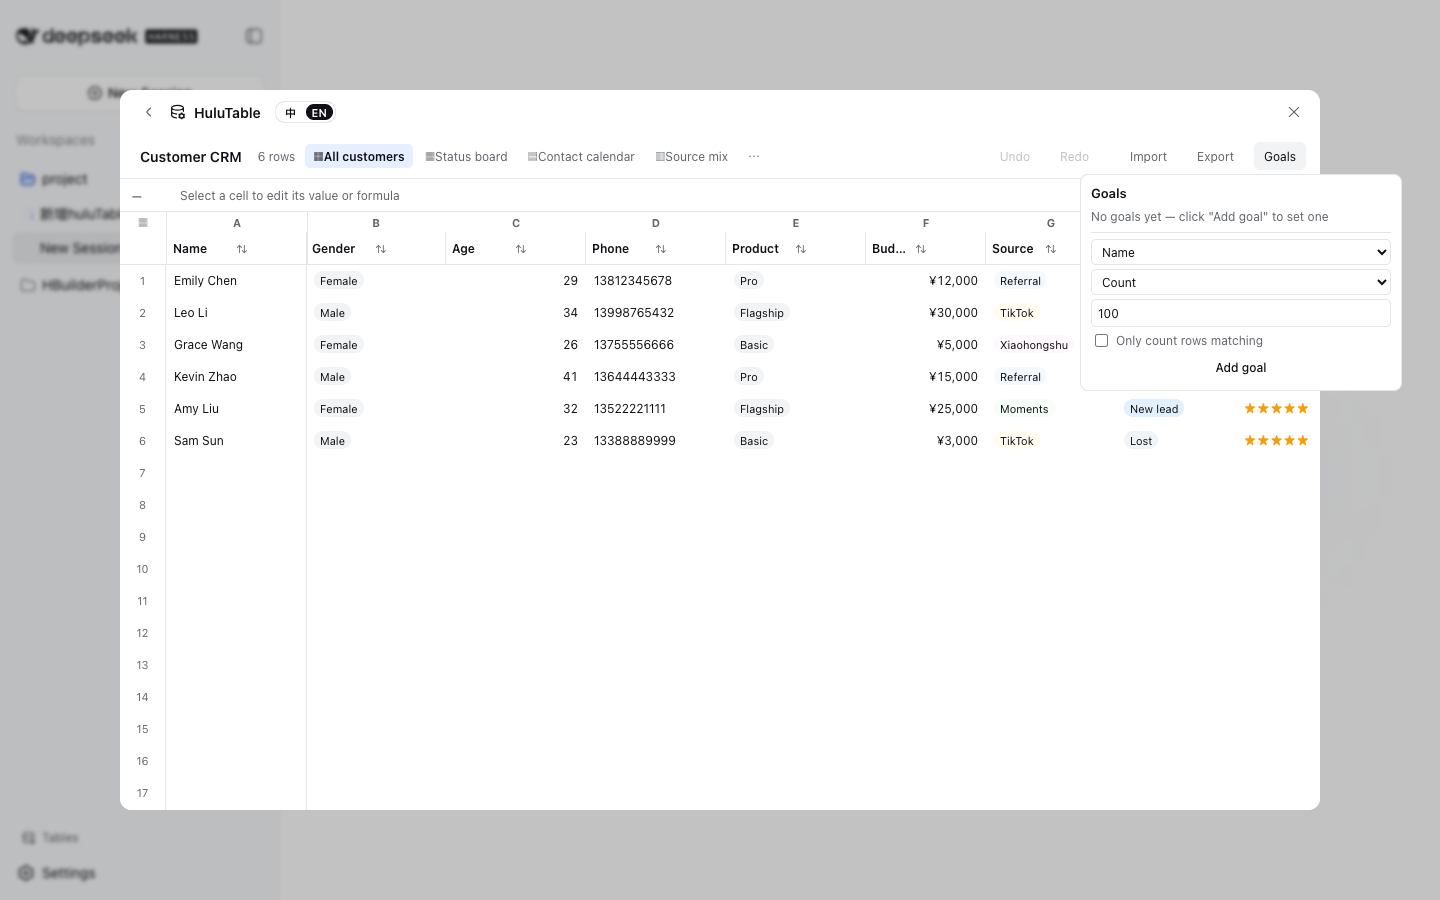Click the Flagship tag in Leo Li's row
Screen dimensions: 1440x900
(x=762, y=313)
